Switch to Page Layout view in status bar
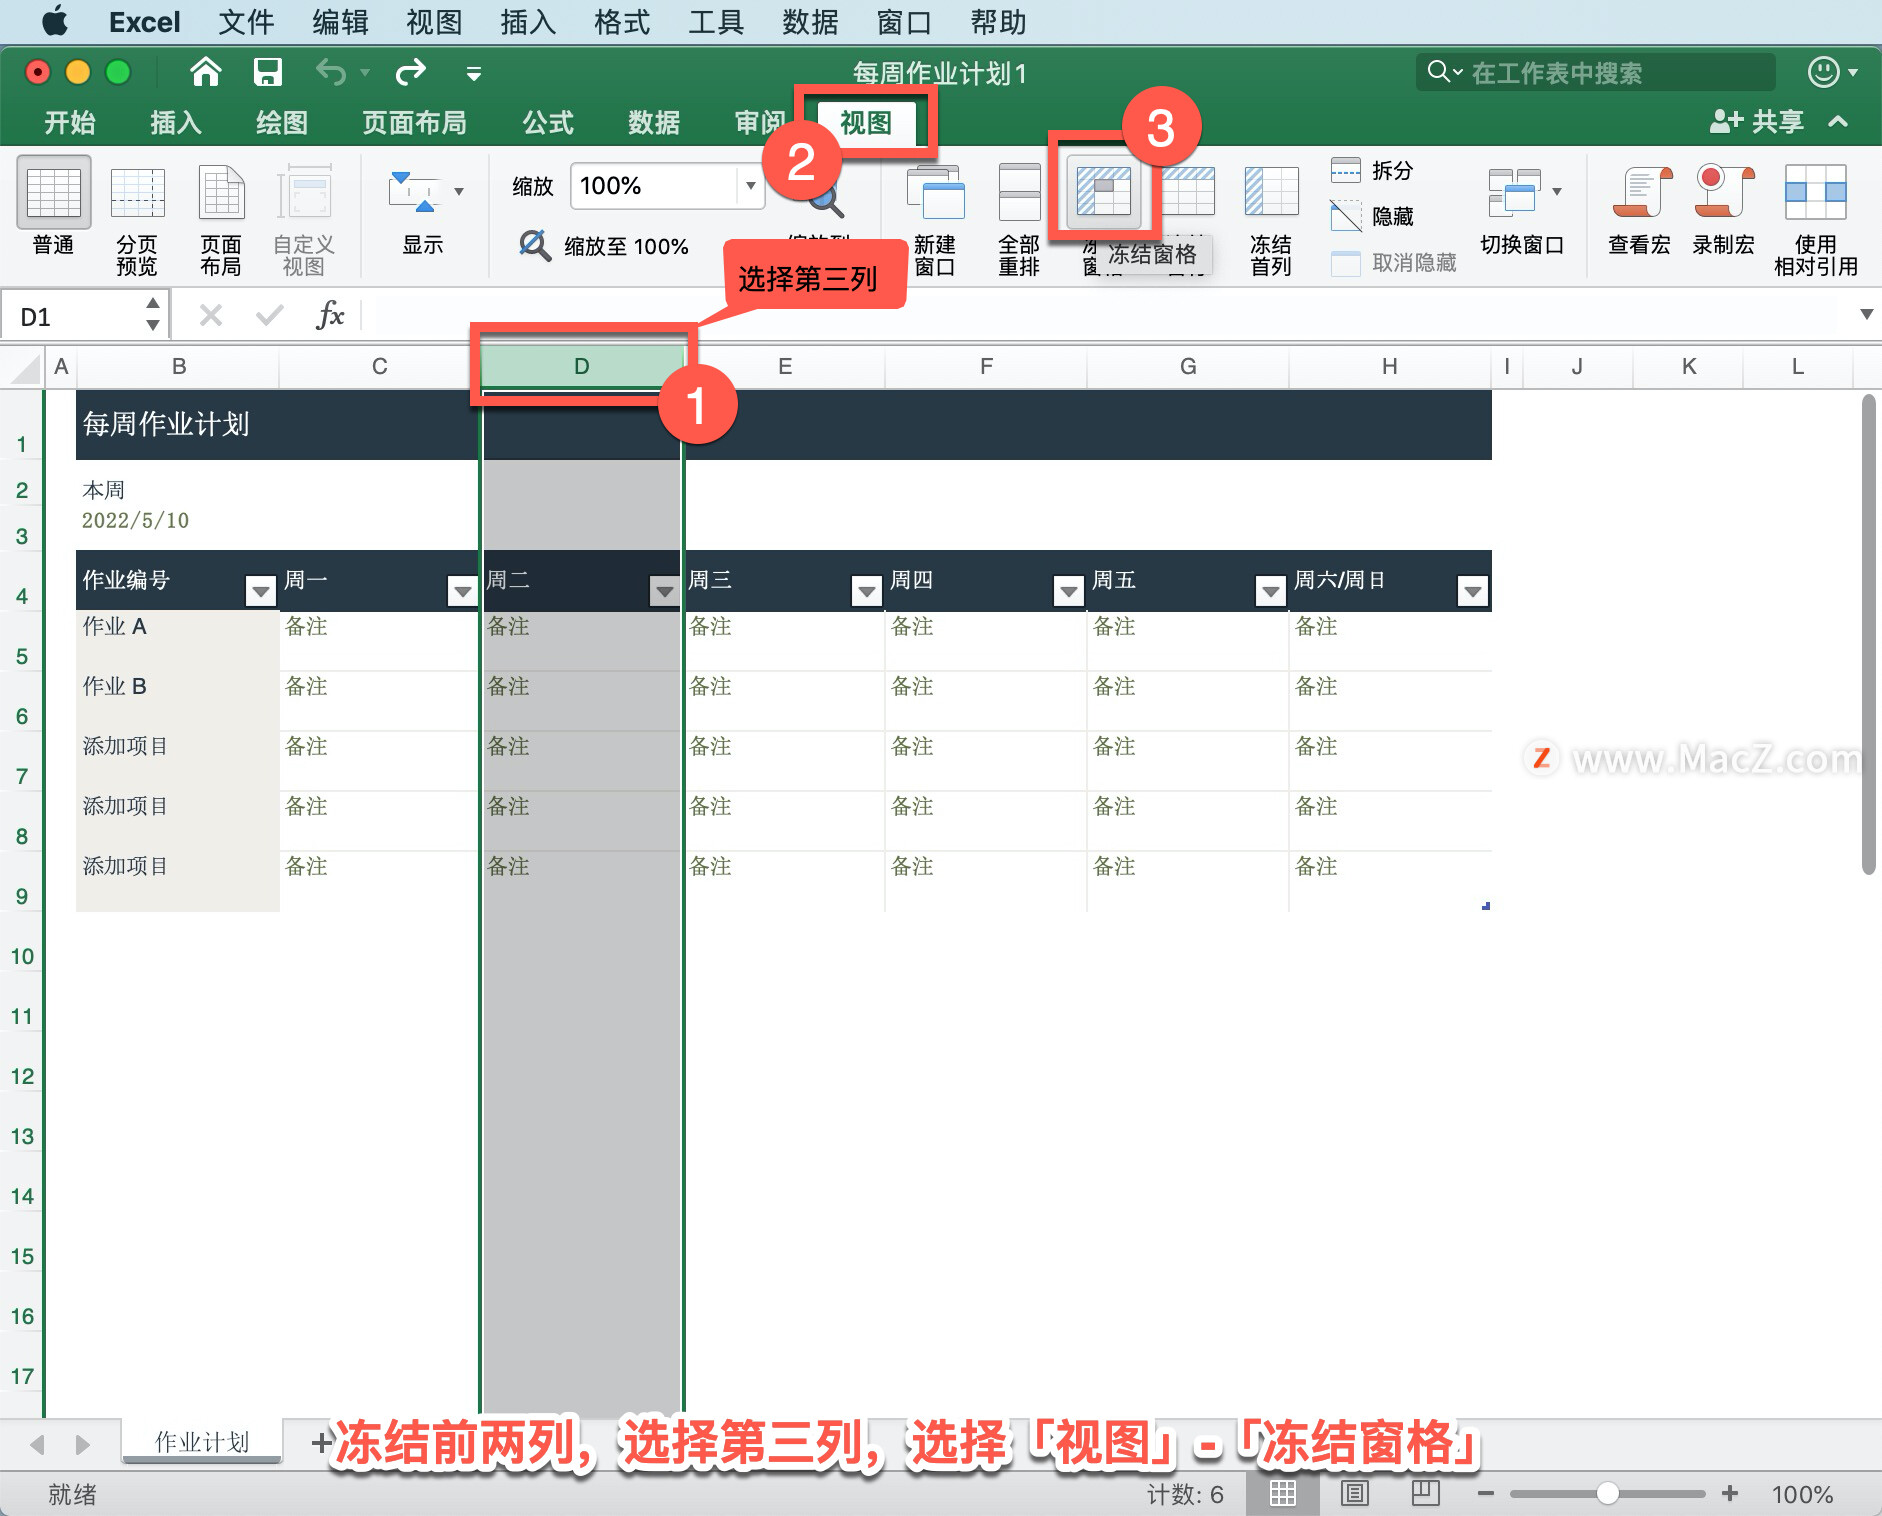This screenshot has height=1516, width=1882. coord(1355,1494)
